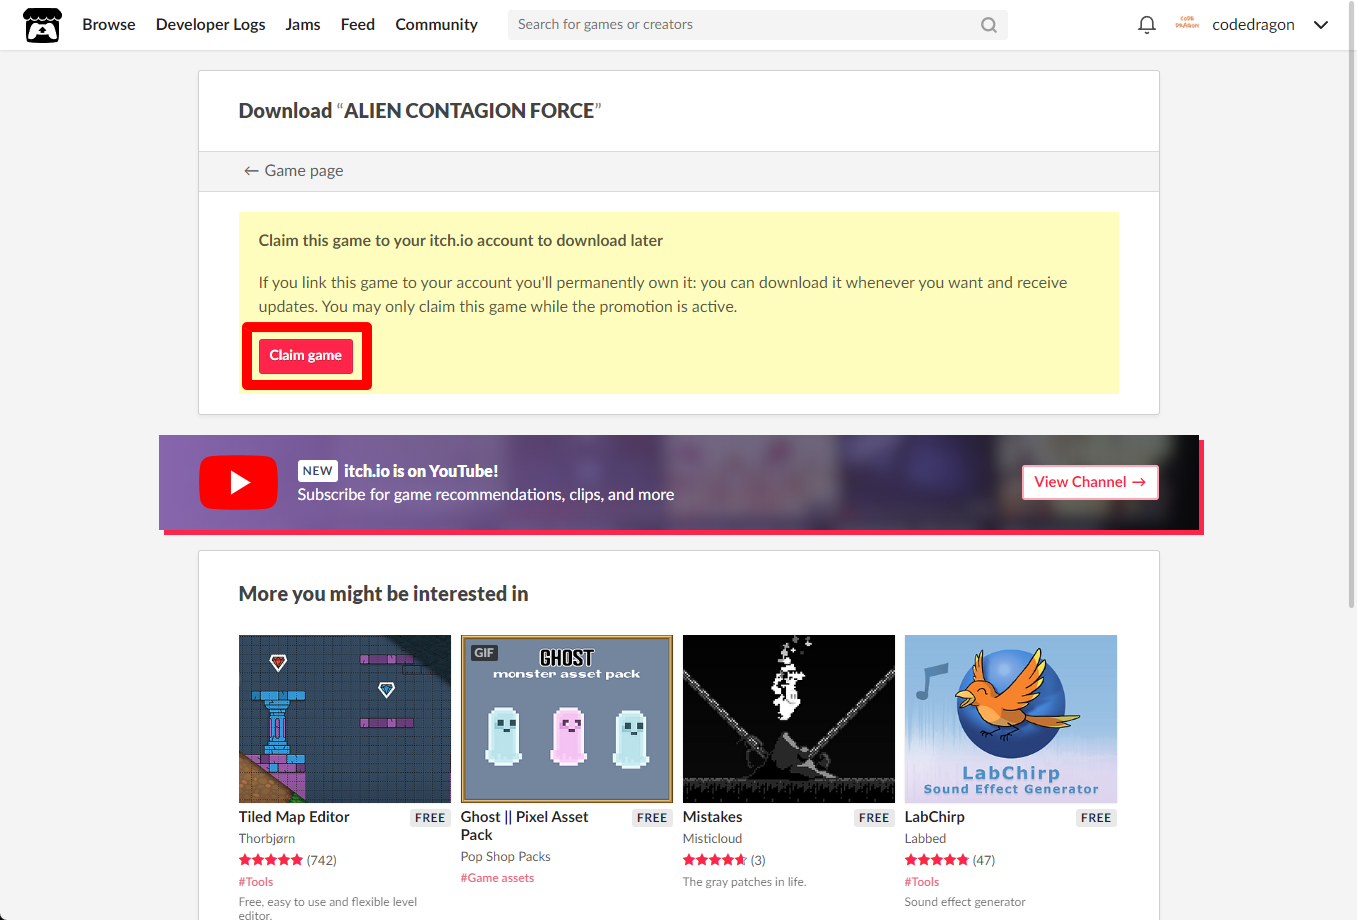Open the LabChirp title link

tap(935, 817)
